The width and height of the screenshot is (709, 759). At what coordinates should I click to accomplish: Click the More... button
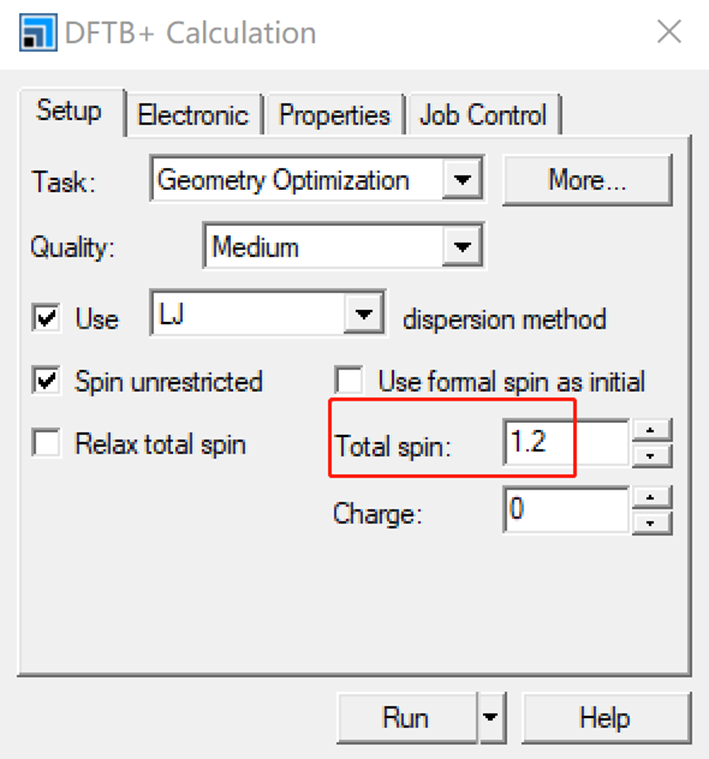tap(587, 181)
